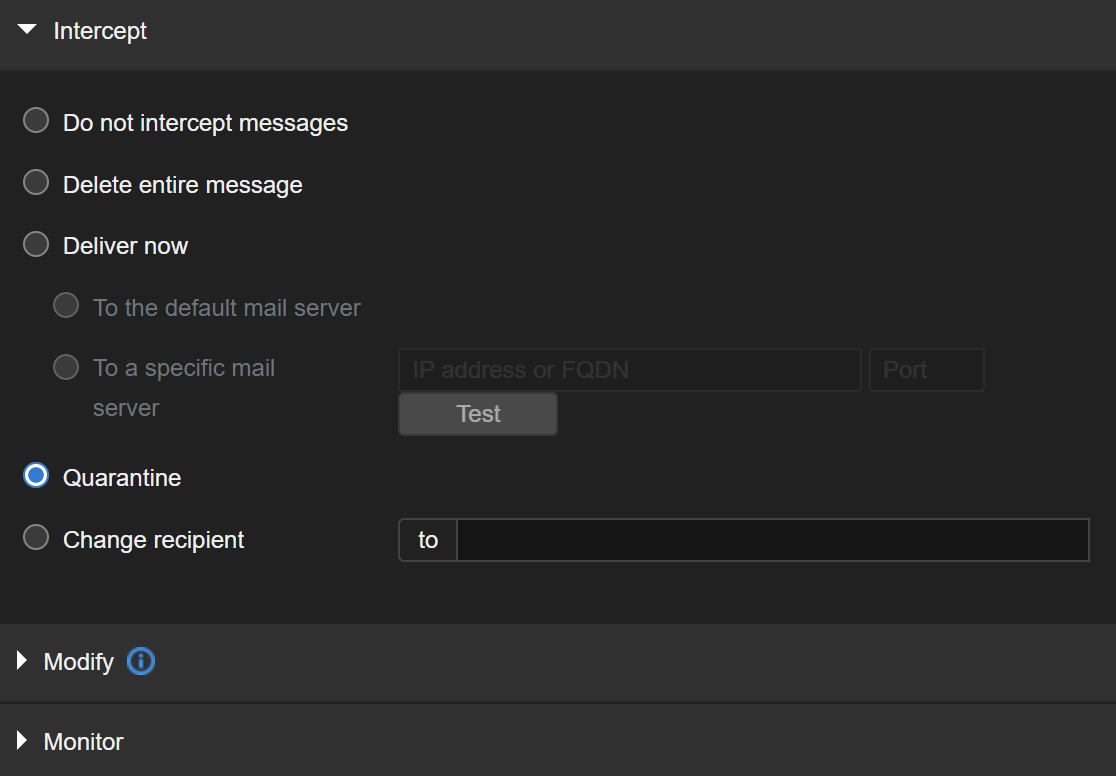Select the To a specific mail server radio
1116x776 pixels.
click(x=66, y=368)
